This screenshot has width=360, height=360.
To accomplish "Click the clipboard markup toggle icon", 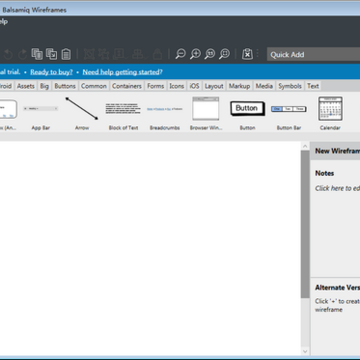I will [247, 54].
